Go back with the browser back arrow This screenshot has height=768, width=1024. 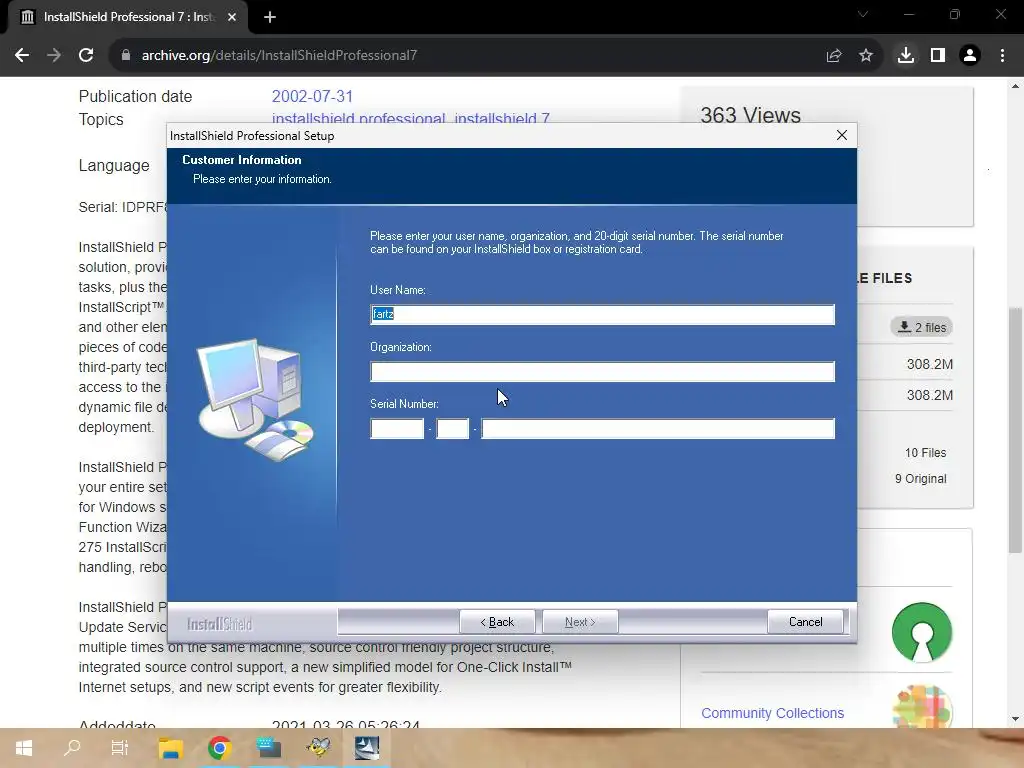click(x=22, y=56)
